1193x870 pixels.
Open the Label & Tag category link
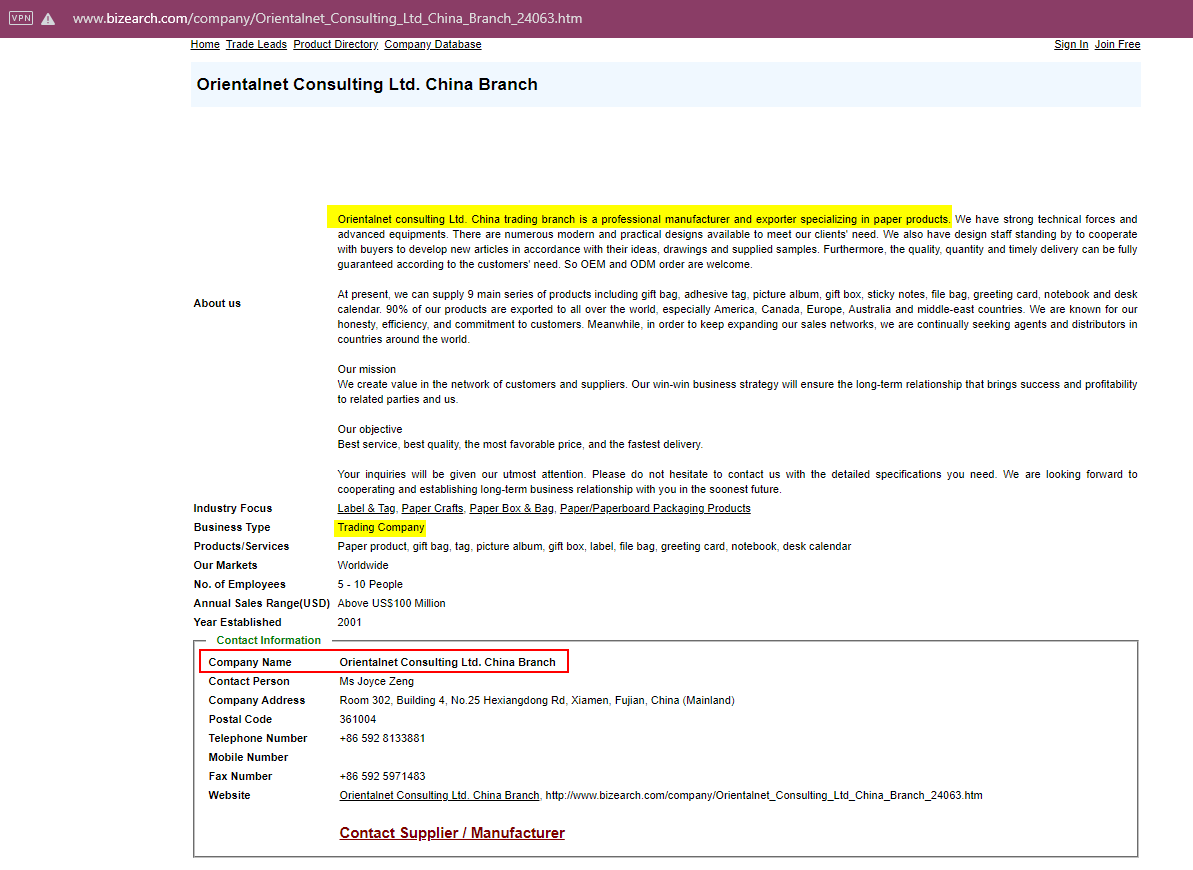click(x=366, y=508)
